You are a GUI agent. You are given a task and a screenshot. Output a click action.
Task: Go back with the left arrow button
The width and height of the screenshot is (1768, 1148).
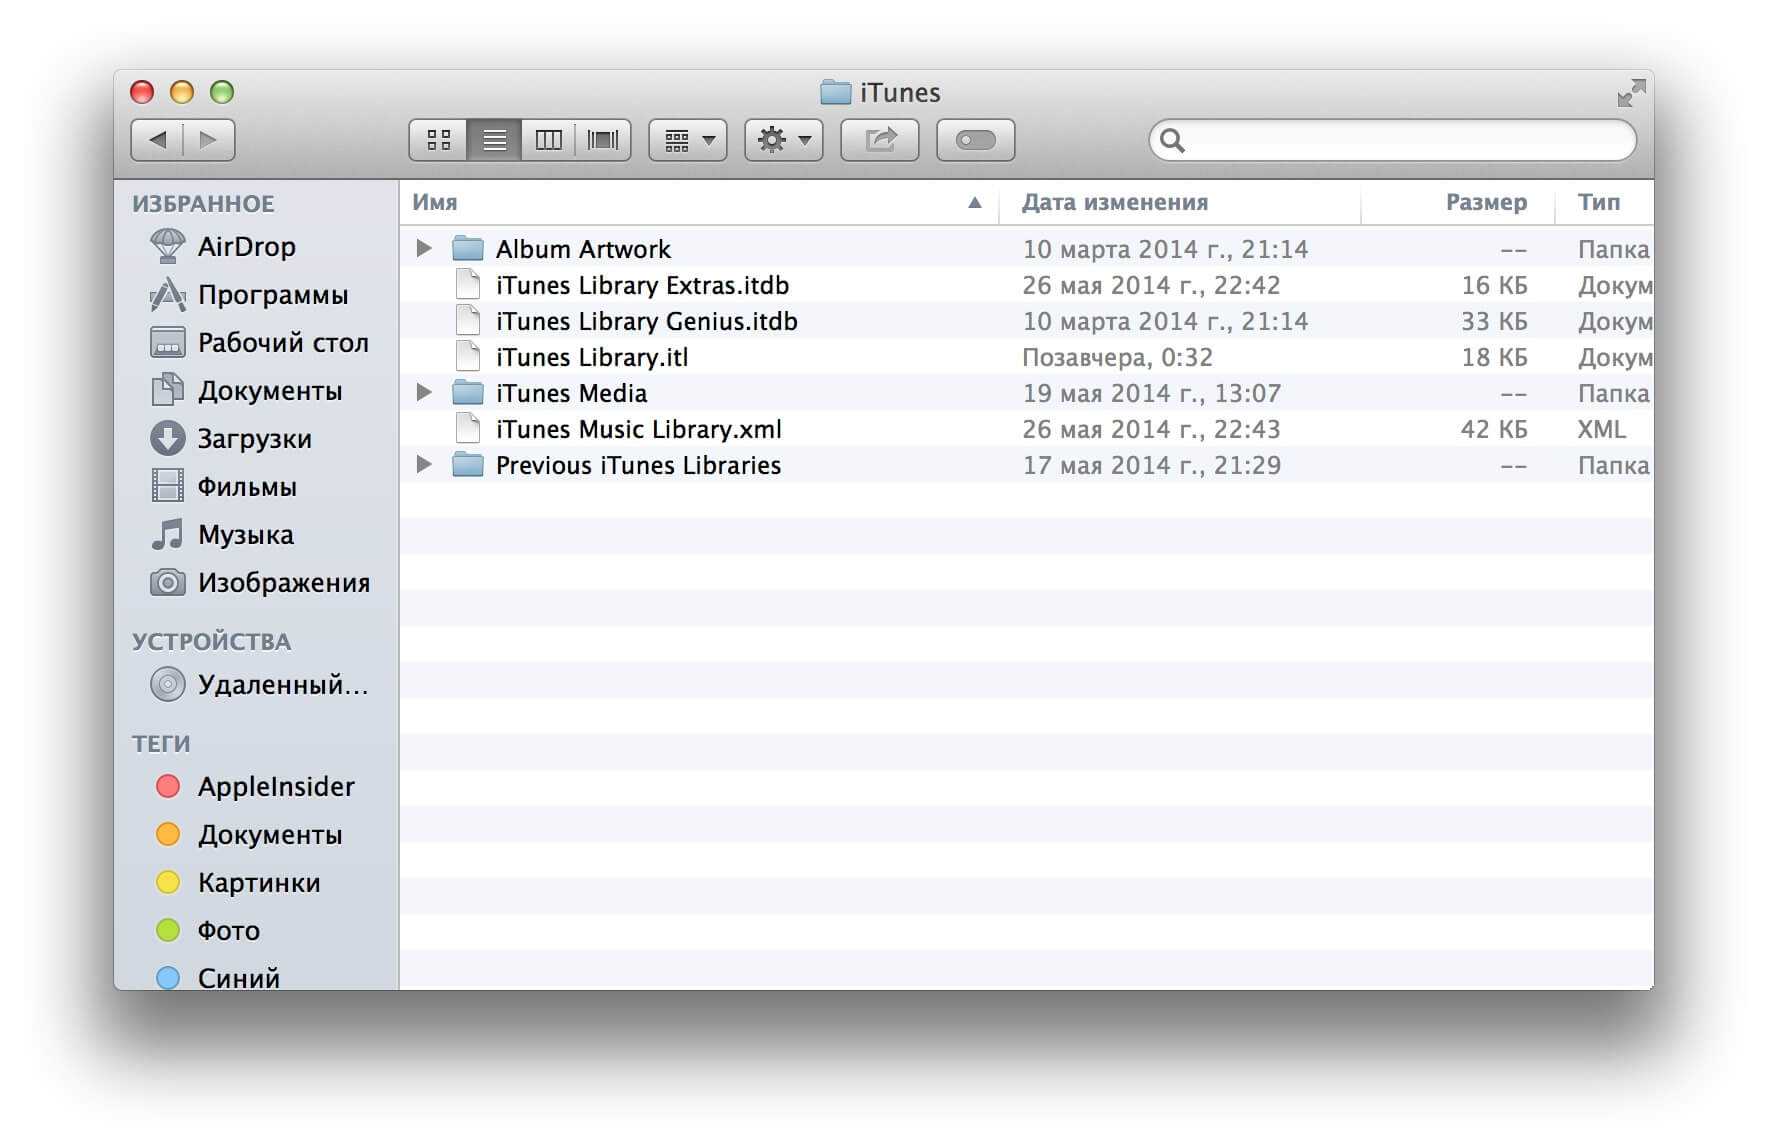click(x=157, y=140)
